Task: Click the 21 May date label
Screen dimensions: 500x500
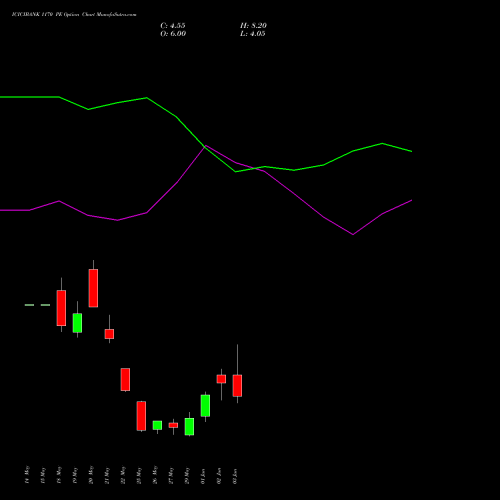Action: pyautogui.click(x=107, y=475)
